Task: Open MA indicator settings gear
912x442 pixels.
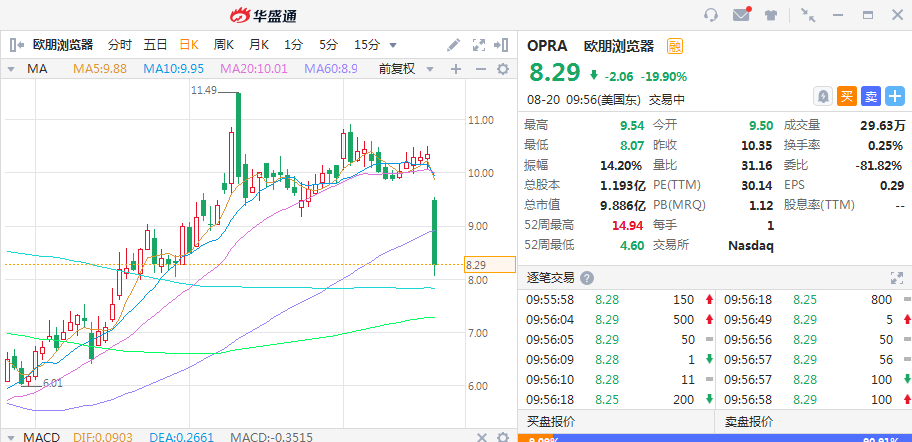Action: 503,69
